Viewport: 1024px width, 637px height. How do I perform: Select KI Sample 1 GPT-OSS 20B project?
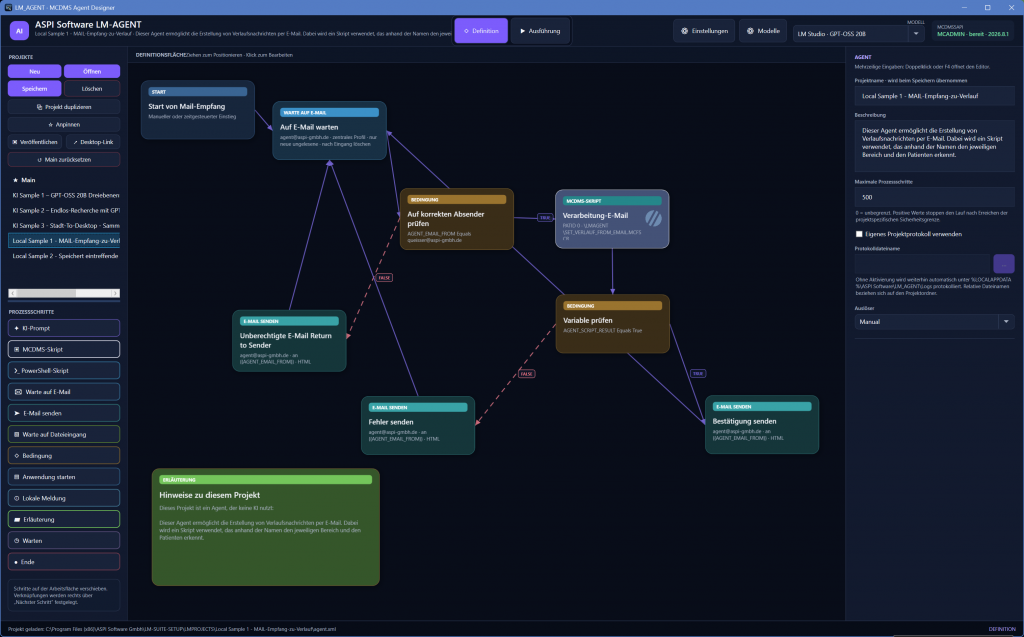tap(64, 195)
